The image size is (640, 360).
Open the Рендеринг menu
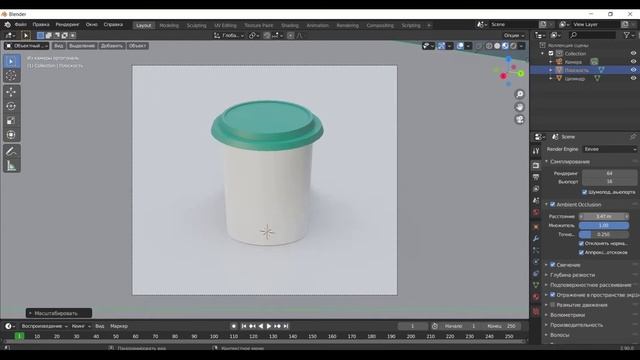click(x=67, y=25)
